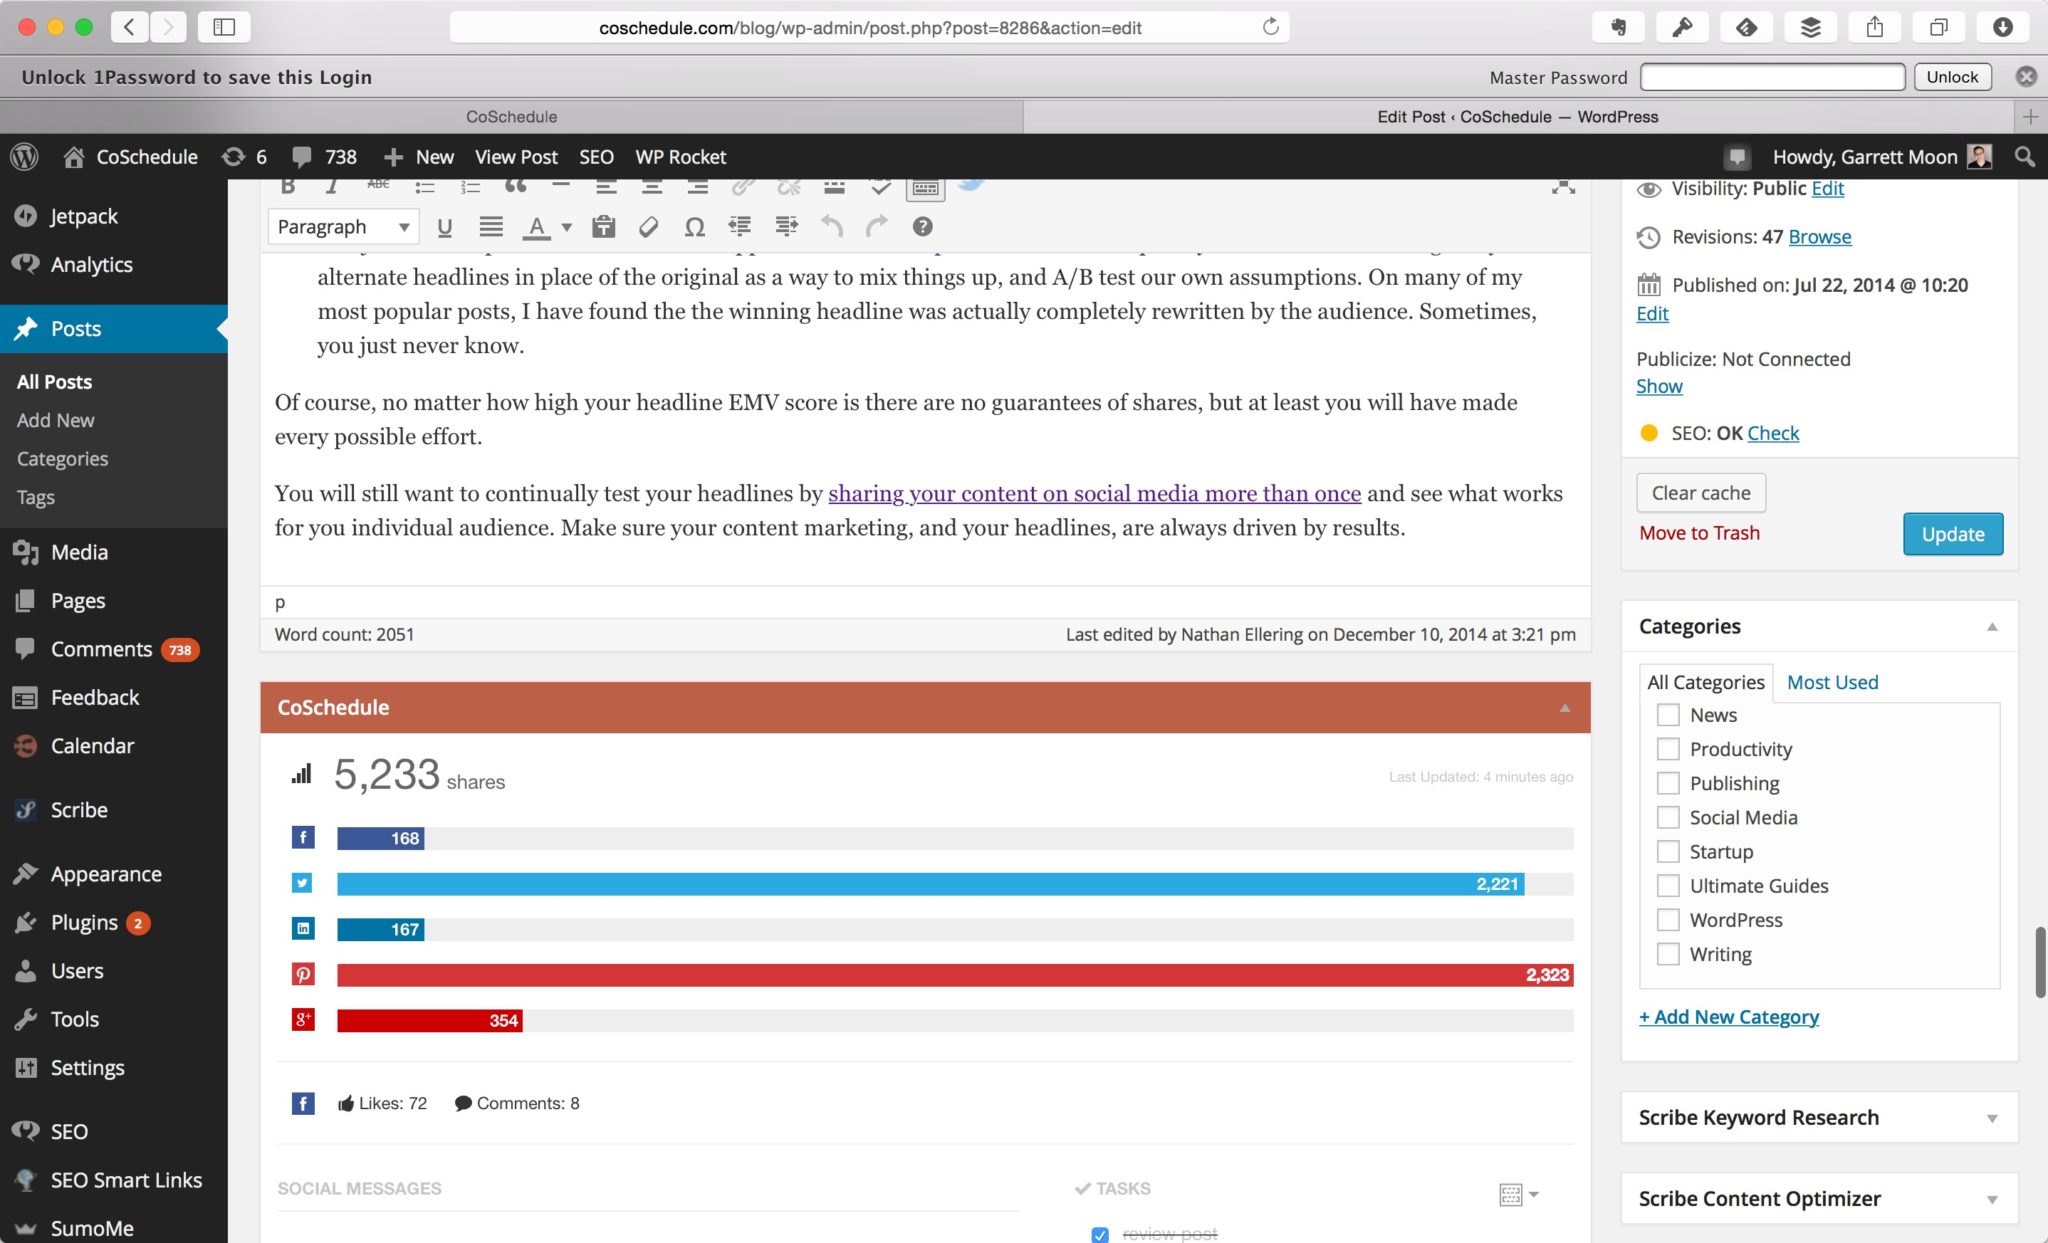Click the Update button
This screenshot has height=1243, width=2048.
(1952, 534)
